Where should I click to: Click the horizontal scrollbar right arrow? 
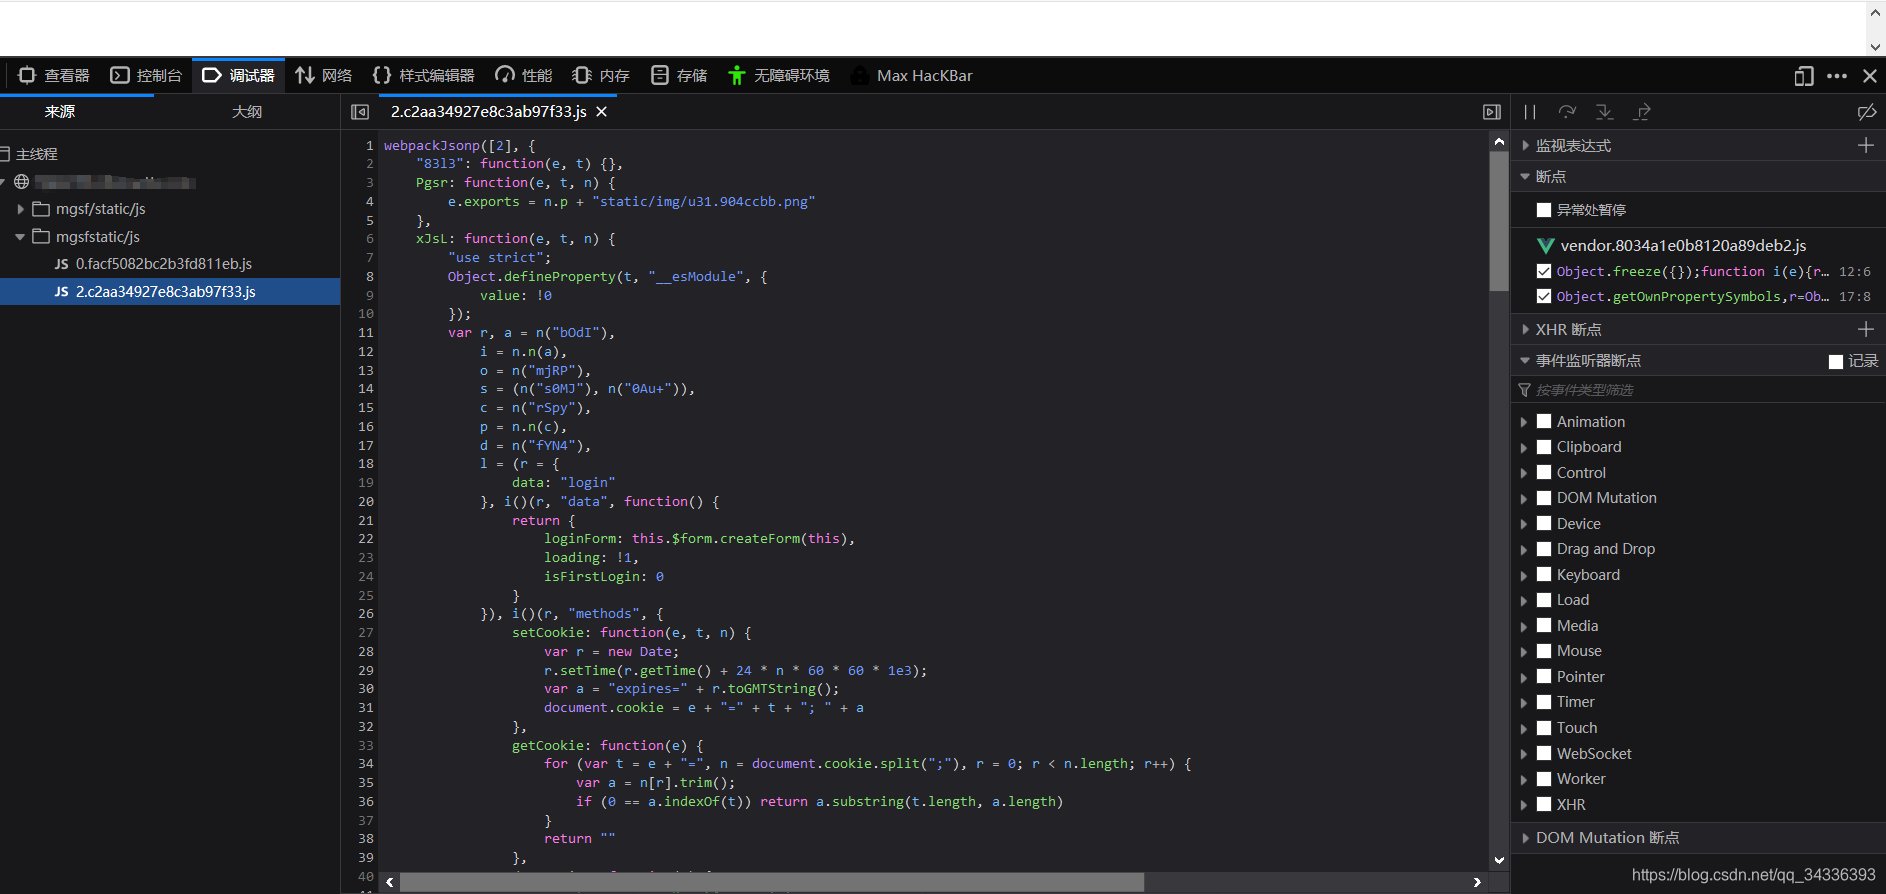[x=1477, y=882]
